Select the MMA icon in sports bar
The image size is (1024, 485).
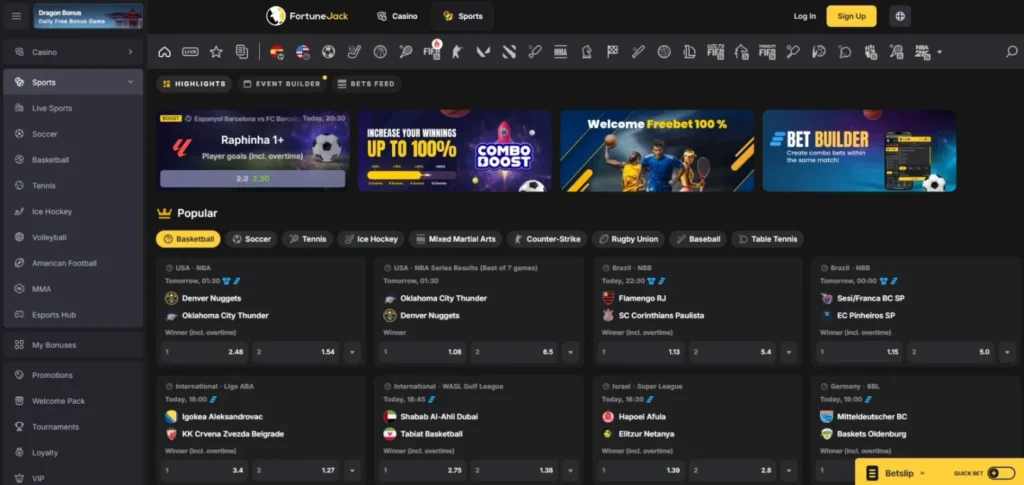(x=560, y=52)
